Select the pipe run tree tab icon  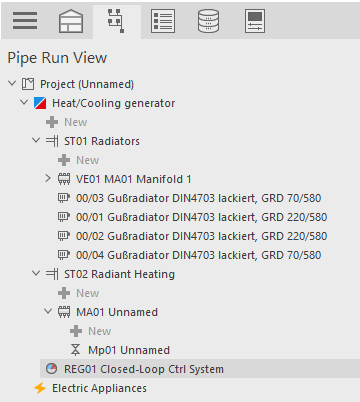click(x=116, y=21)
